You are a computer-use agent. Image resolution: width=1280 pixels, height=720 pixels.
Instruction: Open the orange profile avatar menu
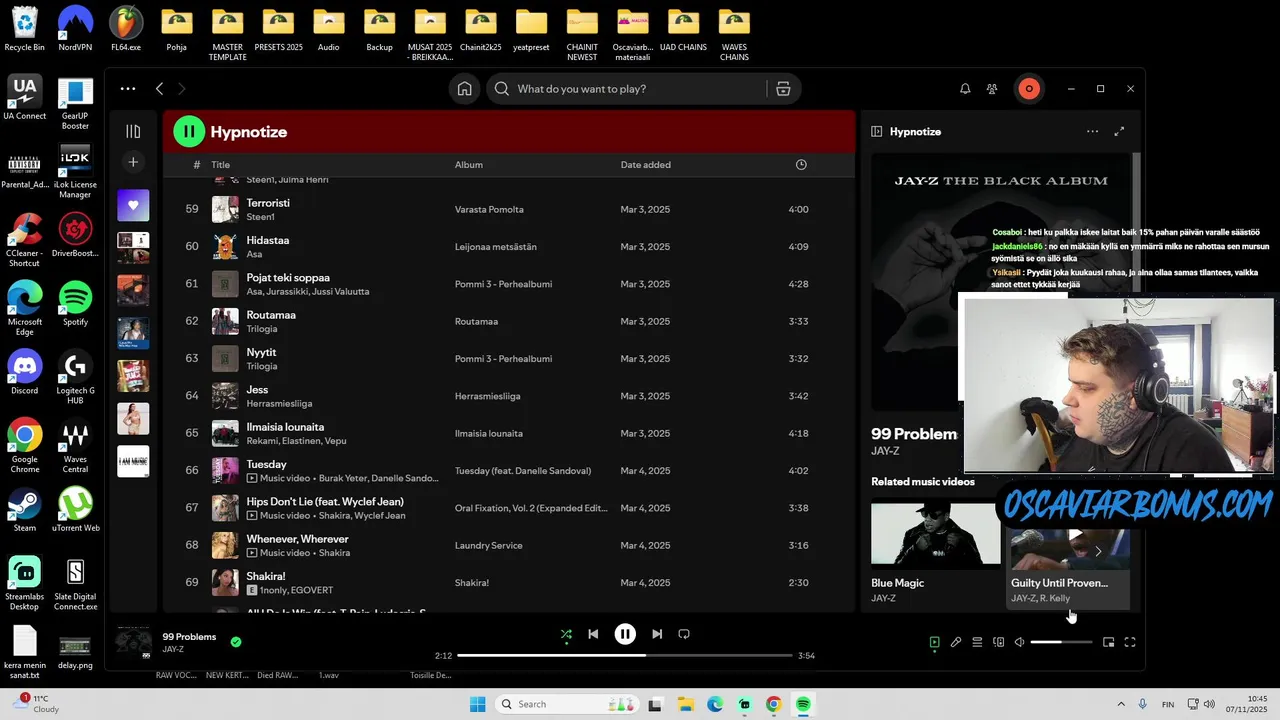[1029, 89]
